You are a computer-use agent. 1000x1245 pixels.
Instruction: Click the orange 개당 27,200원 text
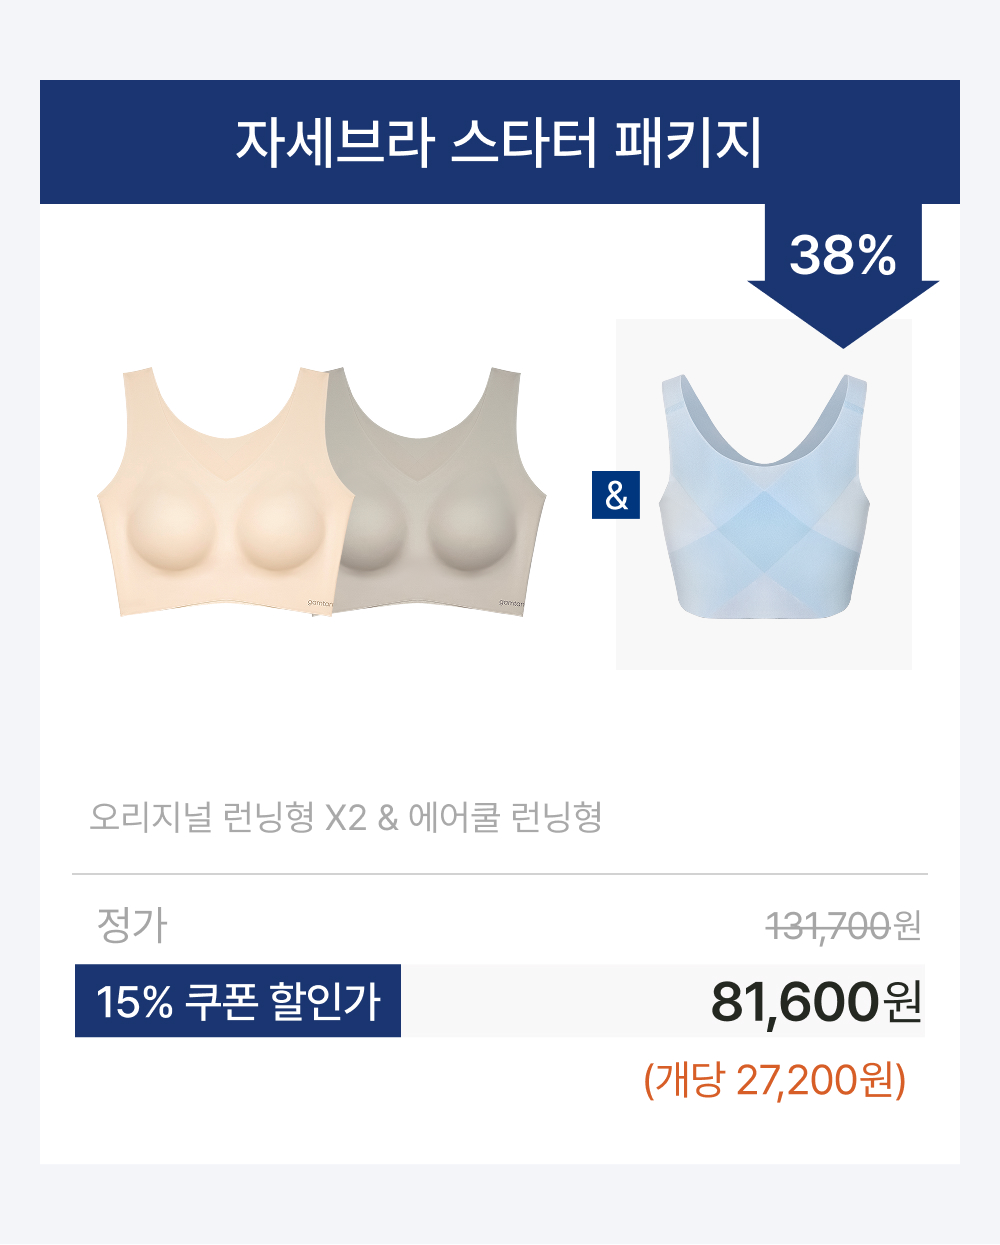pos(775,1080)
